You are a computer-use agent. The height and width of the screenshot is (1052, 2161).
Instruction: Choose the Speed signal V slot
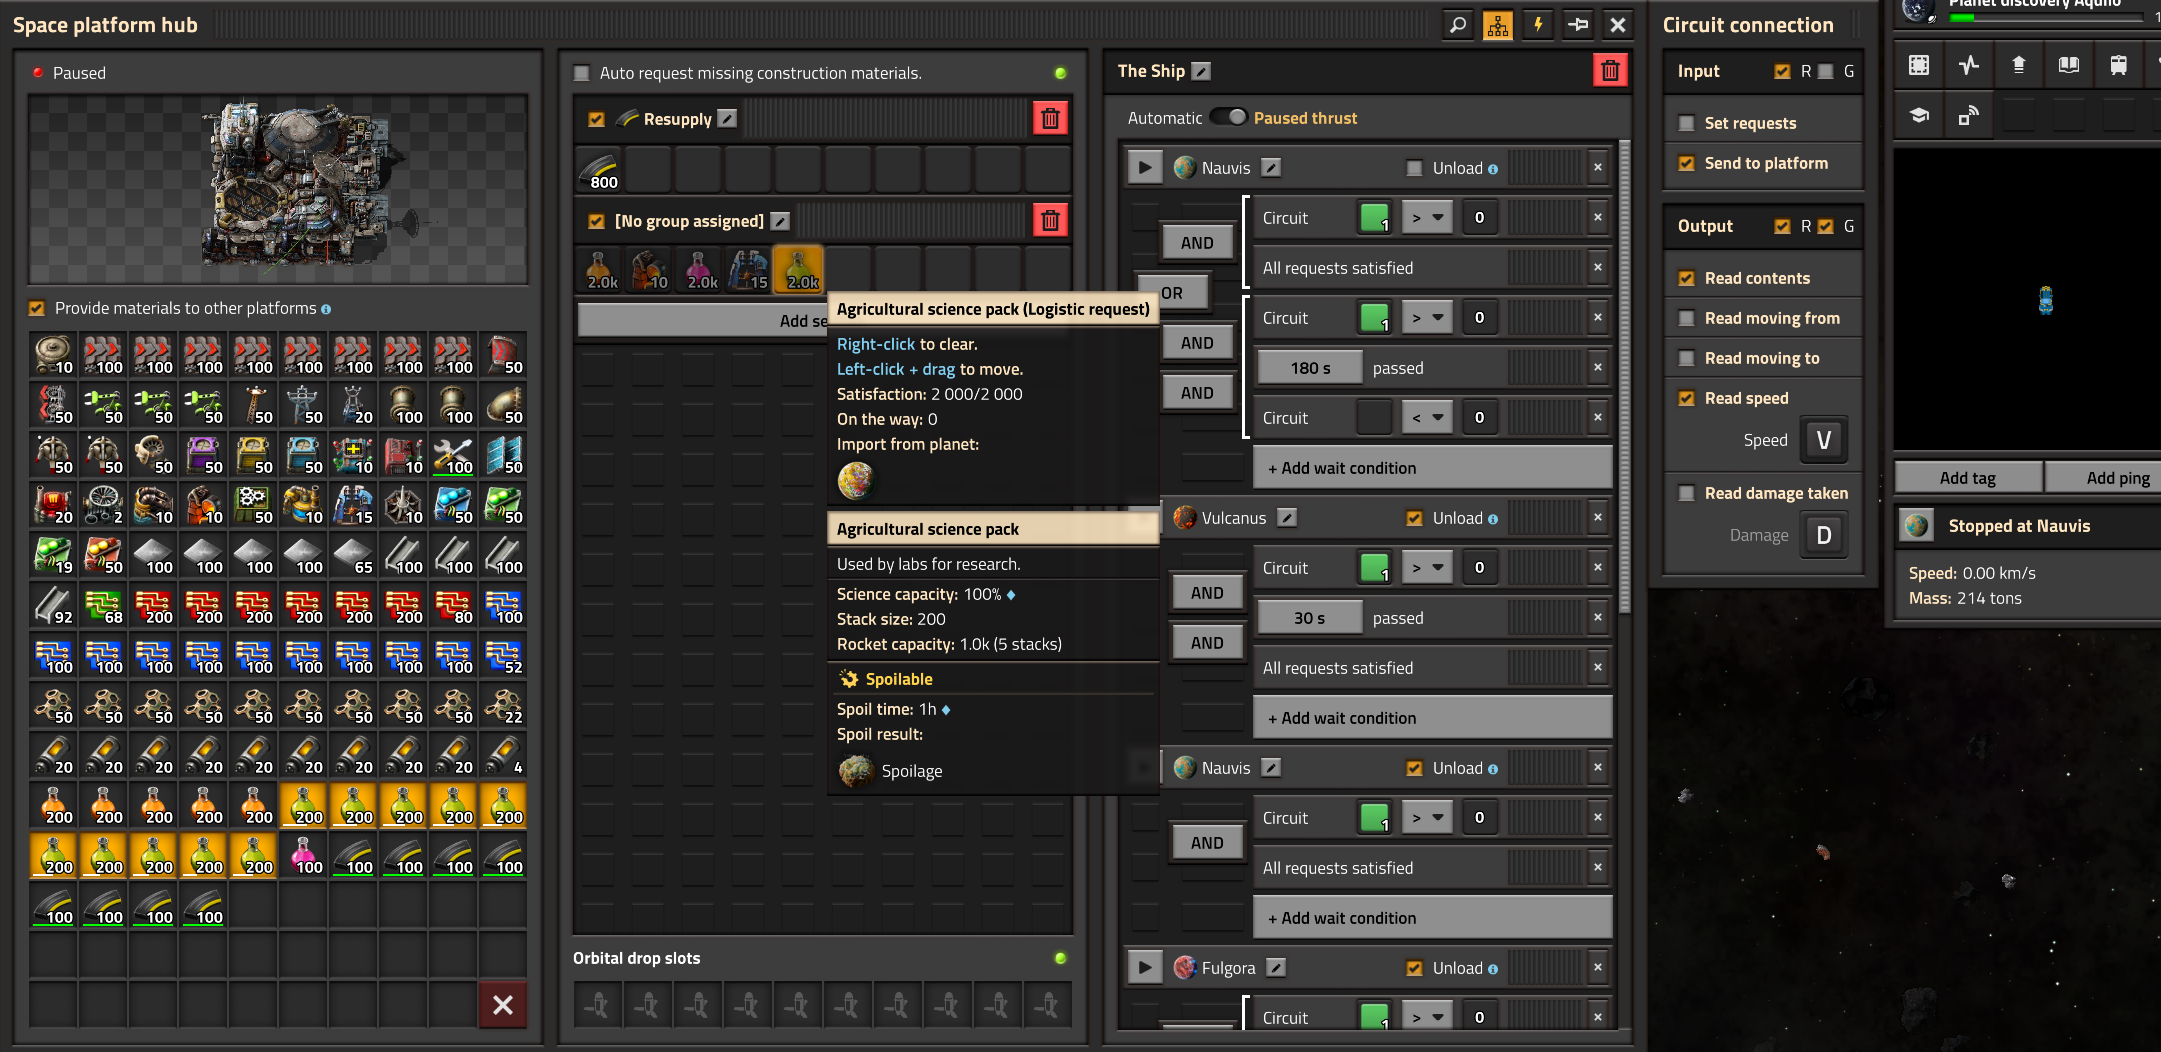[x=1824, y=440]
